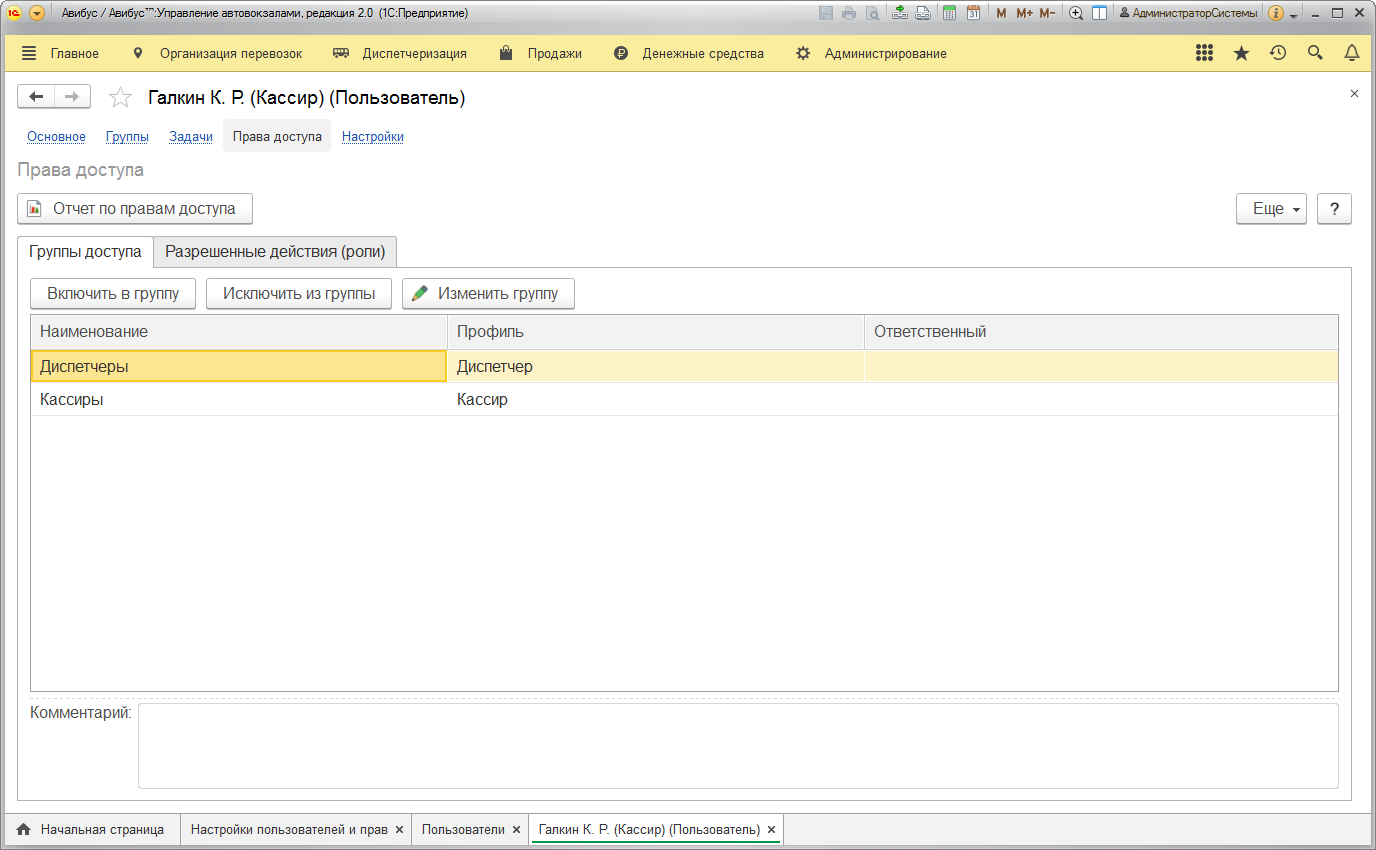Open the Администрирование section

point(885,53)
